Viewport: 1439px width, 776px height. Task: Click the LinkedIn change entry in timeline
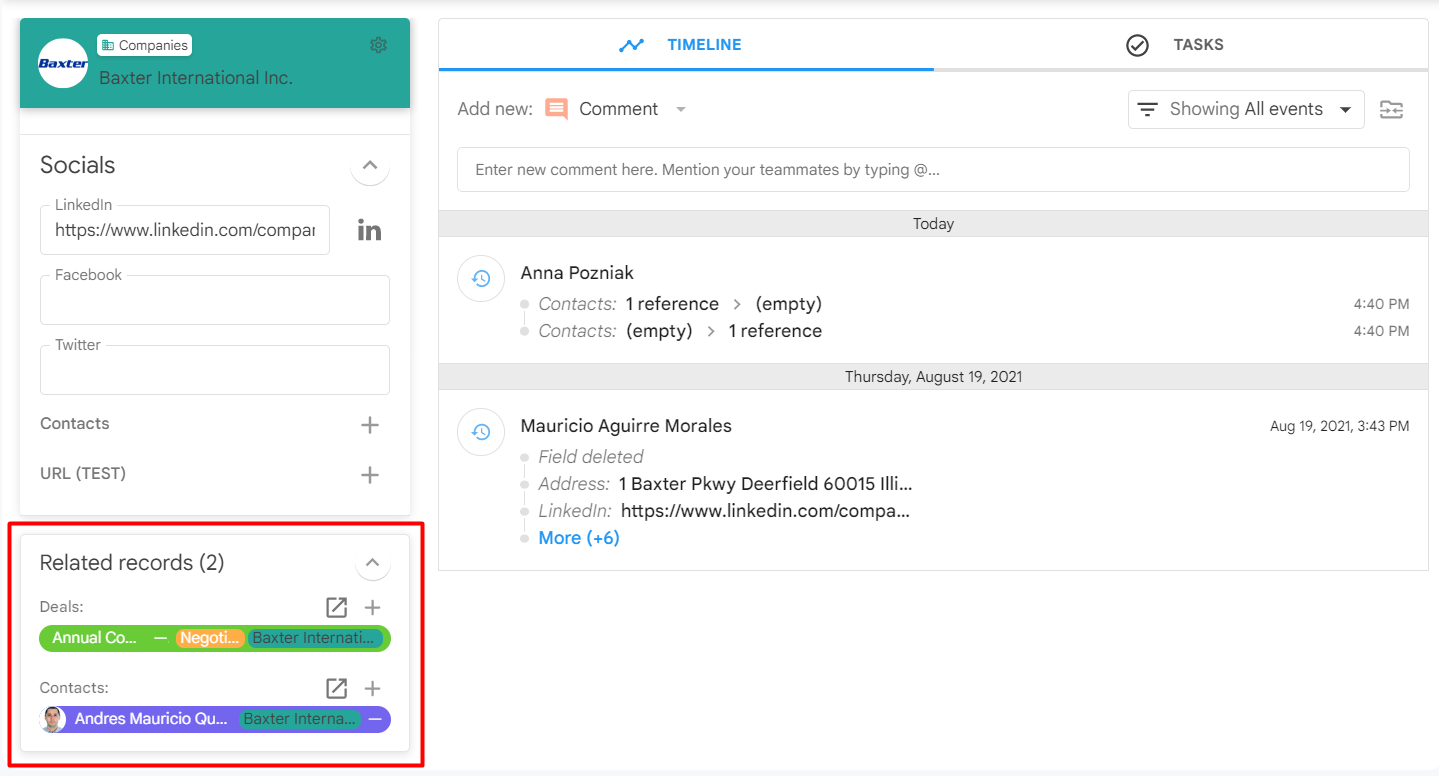coord(724,511)
